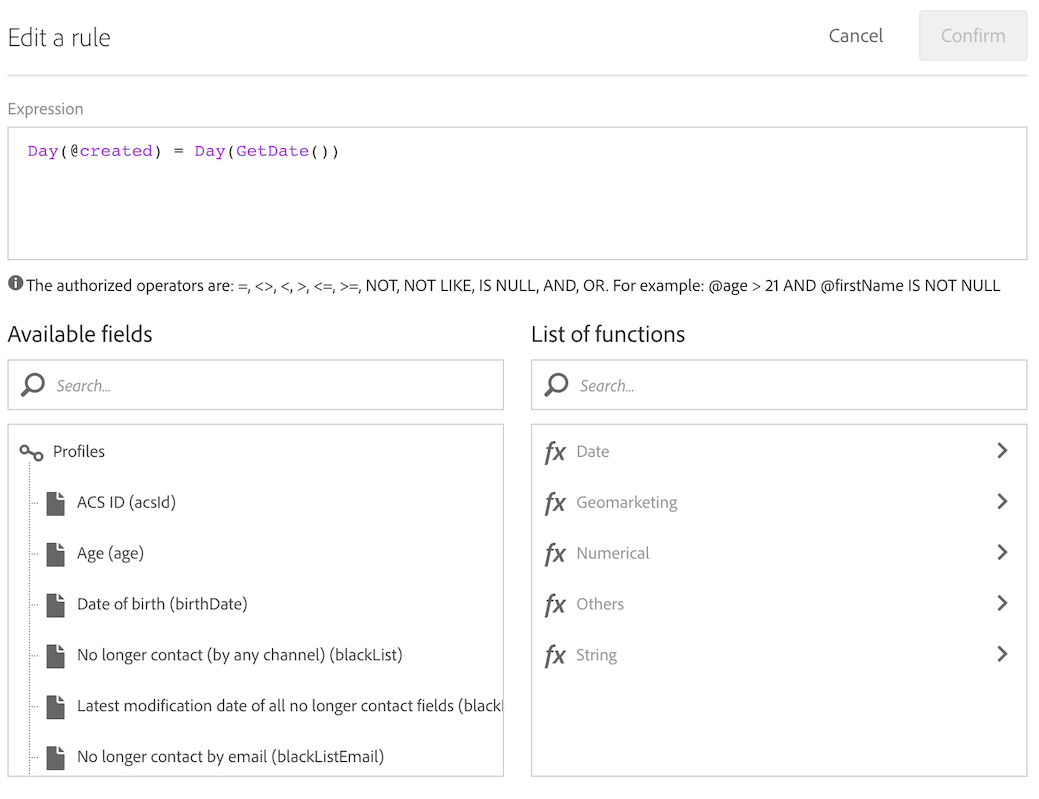Click the Available fields search magnifier icon
This screenshot has height=799, width=1039.
[33, 385]
